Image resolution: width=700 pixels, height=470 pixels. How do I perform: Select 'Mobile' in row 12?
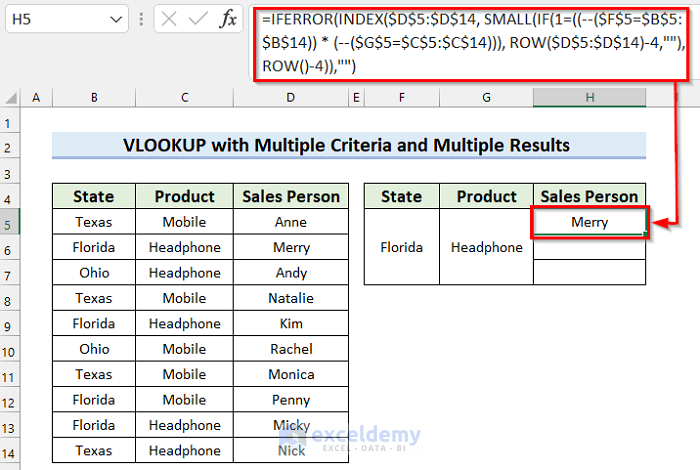(x=184, y=399)
